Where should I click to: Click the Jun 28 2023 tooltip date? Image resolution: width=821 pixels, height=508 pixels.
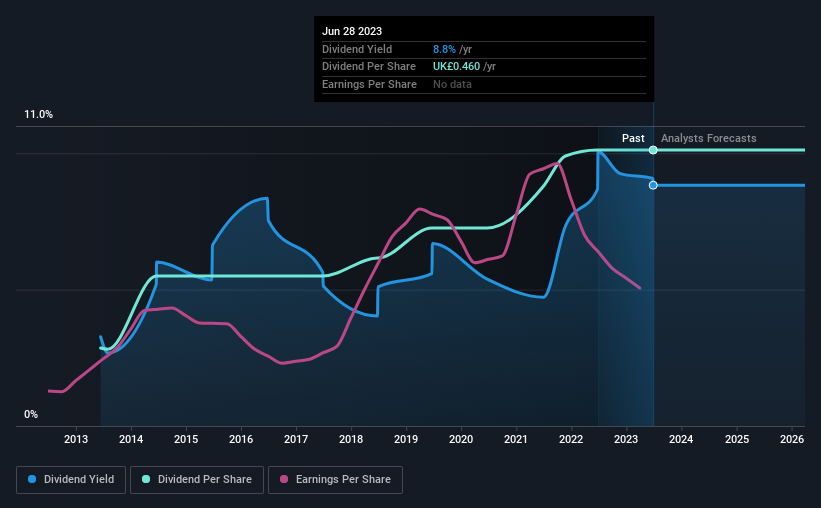click(352, 31)
